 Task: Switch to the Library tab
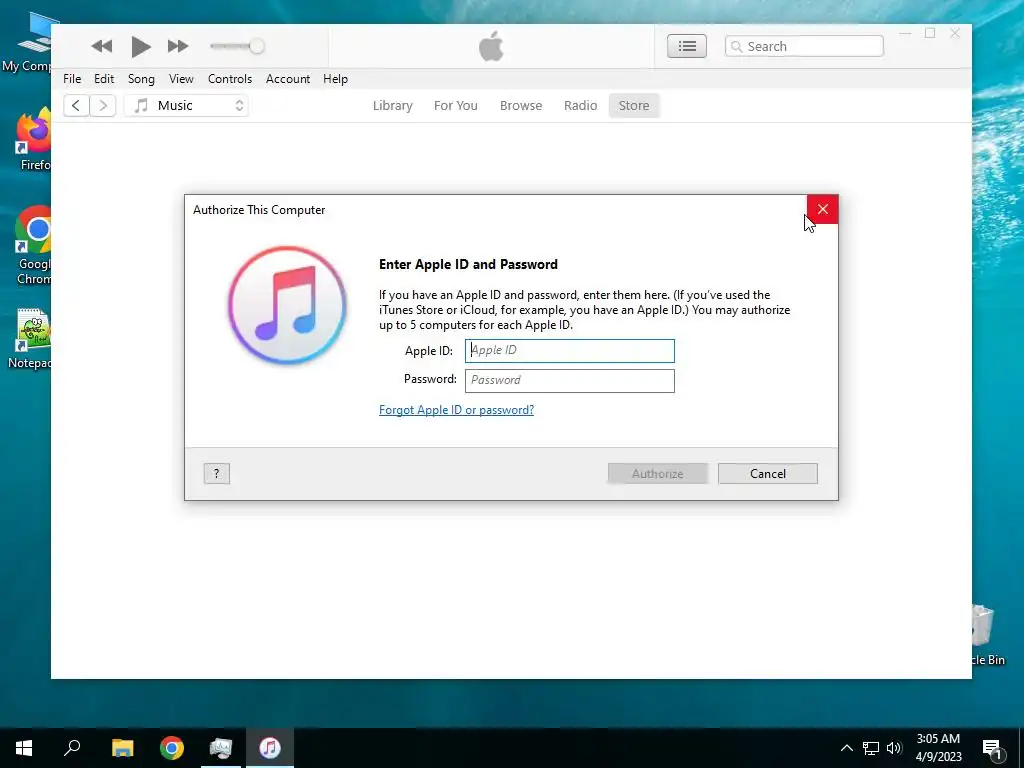[392, 105]
